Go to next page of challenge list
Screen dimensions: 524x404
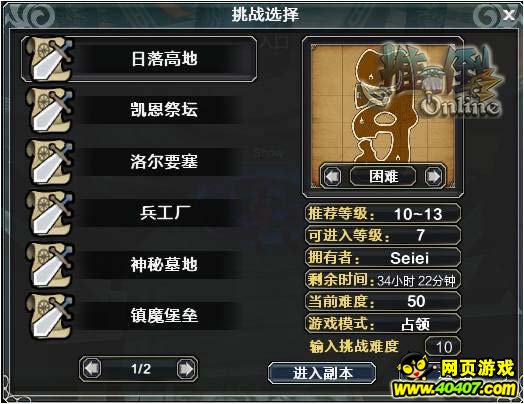(x=186, y=369)
